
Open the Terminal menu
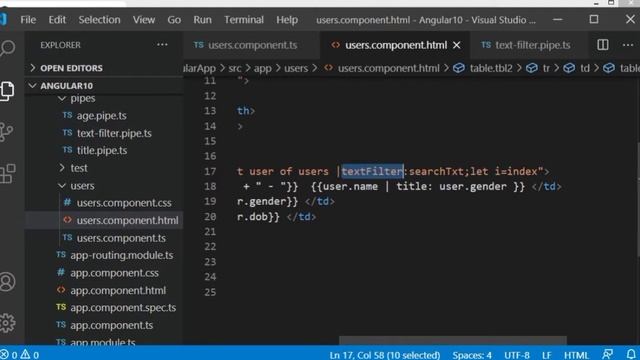coord(244,20)
